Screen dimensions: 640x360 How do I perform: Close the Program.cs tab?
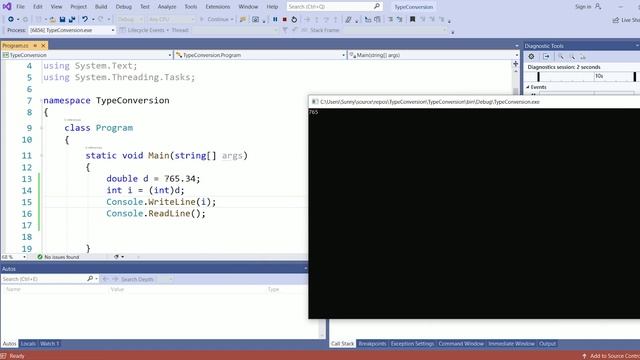coord(43,45)
